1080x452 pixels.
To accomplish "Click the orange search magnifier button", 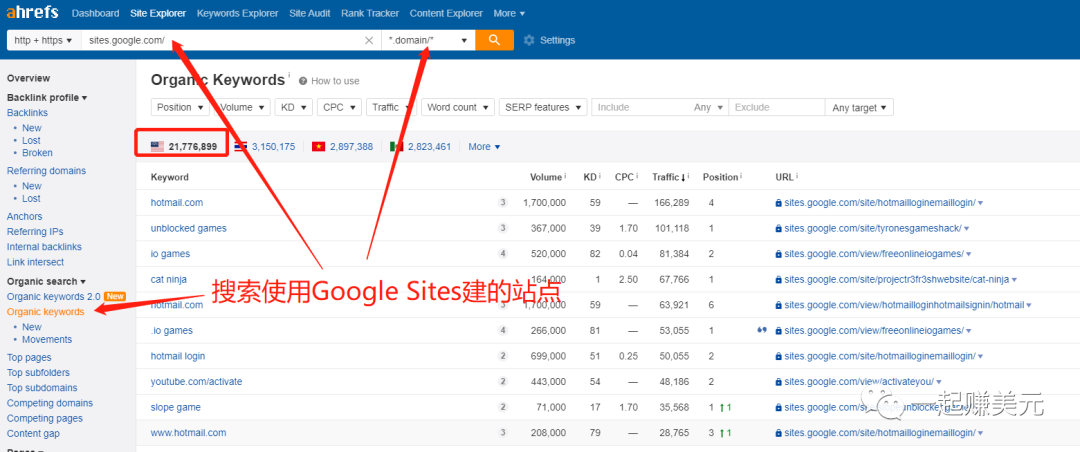I will (495, 40).
